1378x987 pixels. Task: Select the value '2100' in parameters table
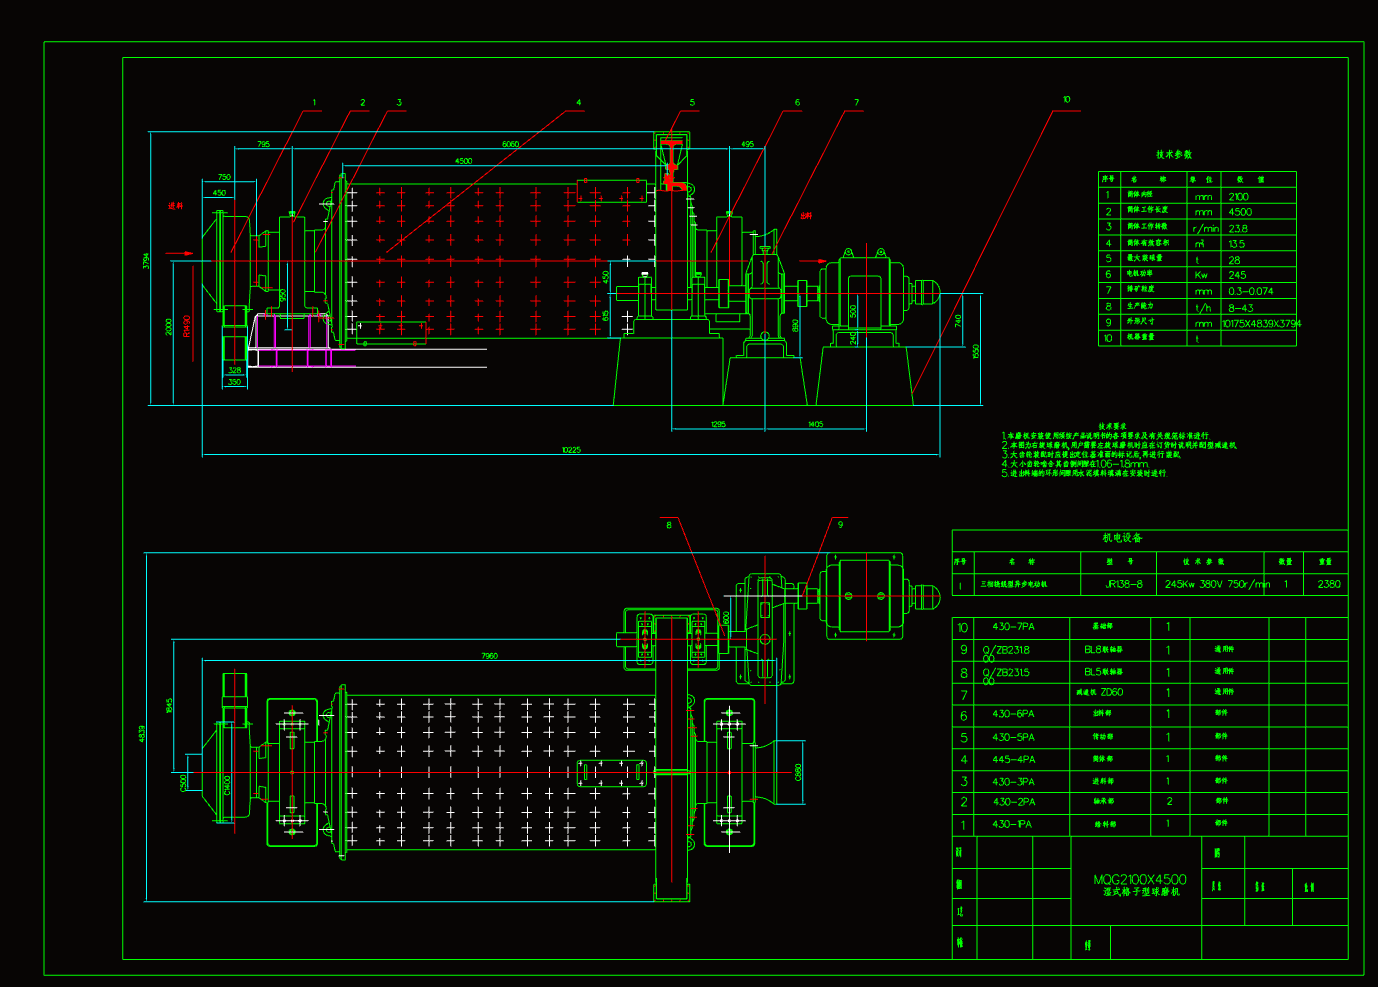click(1238, 197)
